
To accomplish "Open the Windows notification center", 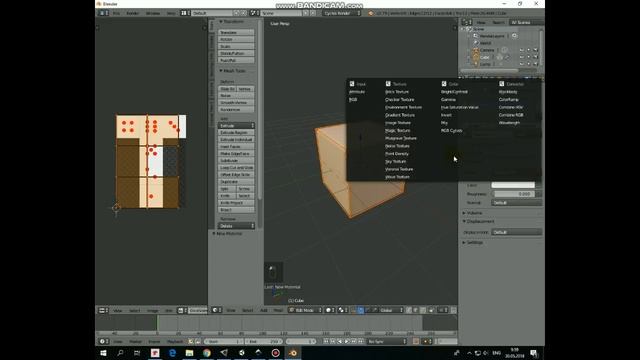I will tap(533, 353).
